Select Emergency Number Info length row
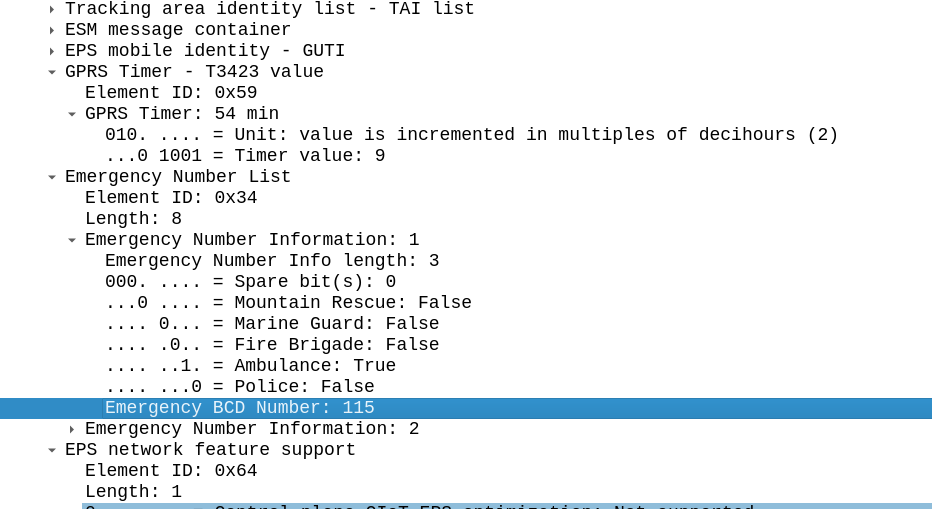932x509 pixels. (x=271, y=261)
